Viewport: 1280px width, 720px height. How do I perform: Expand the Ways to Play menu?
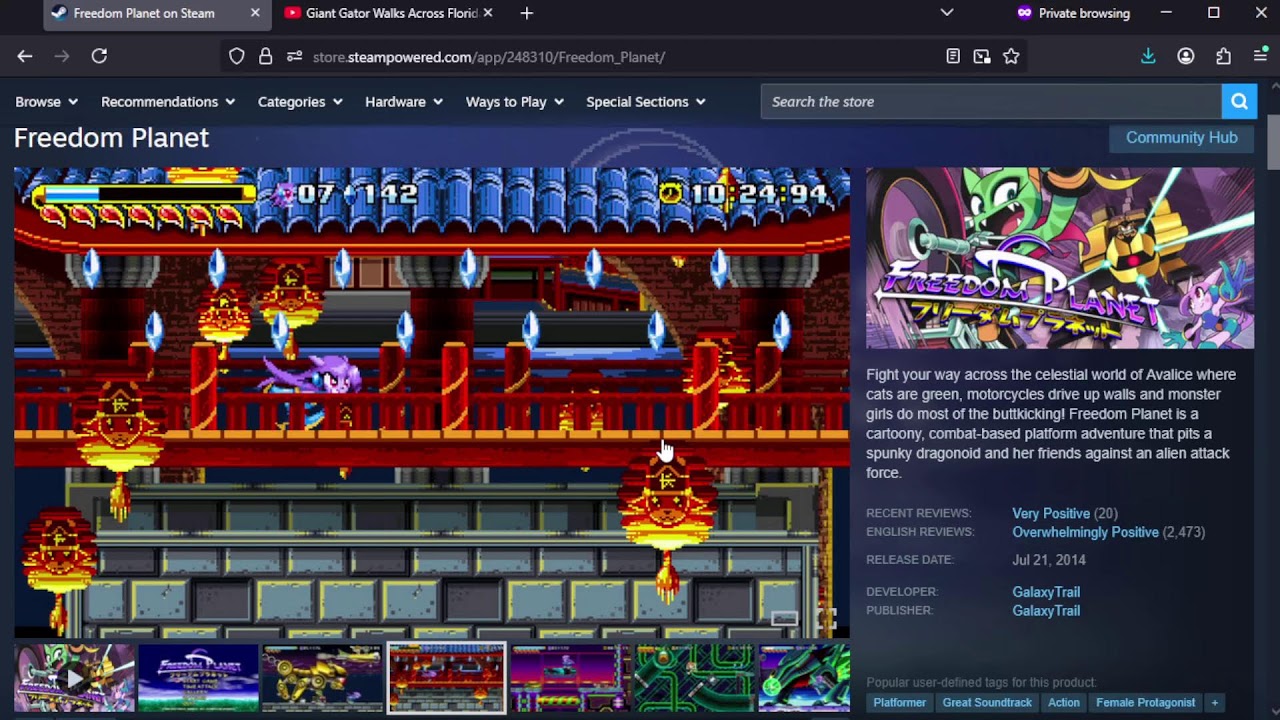515,102
